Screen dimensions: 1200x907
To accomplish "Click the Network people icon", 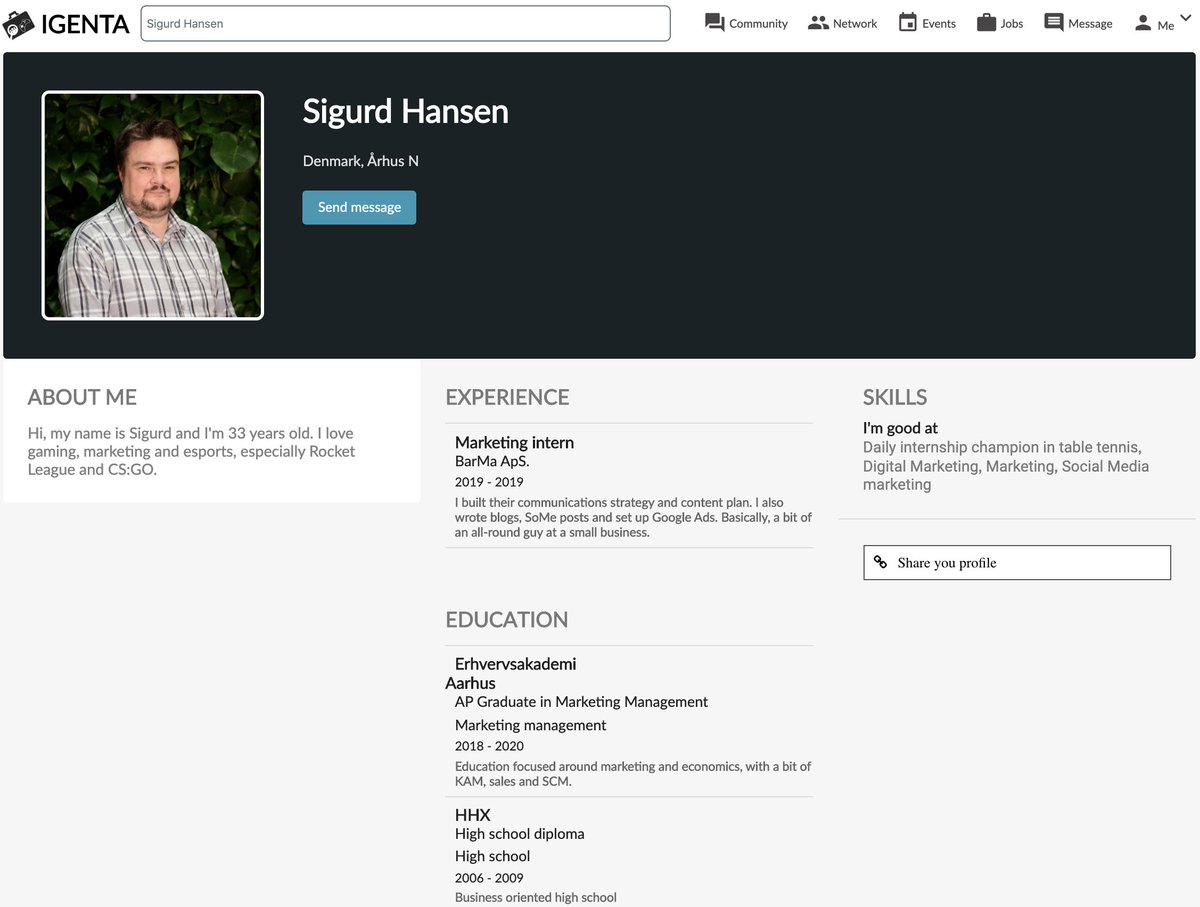I will click(x=819, y=23).
